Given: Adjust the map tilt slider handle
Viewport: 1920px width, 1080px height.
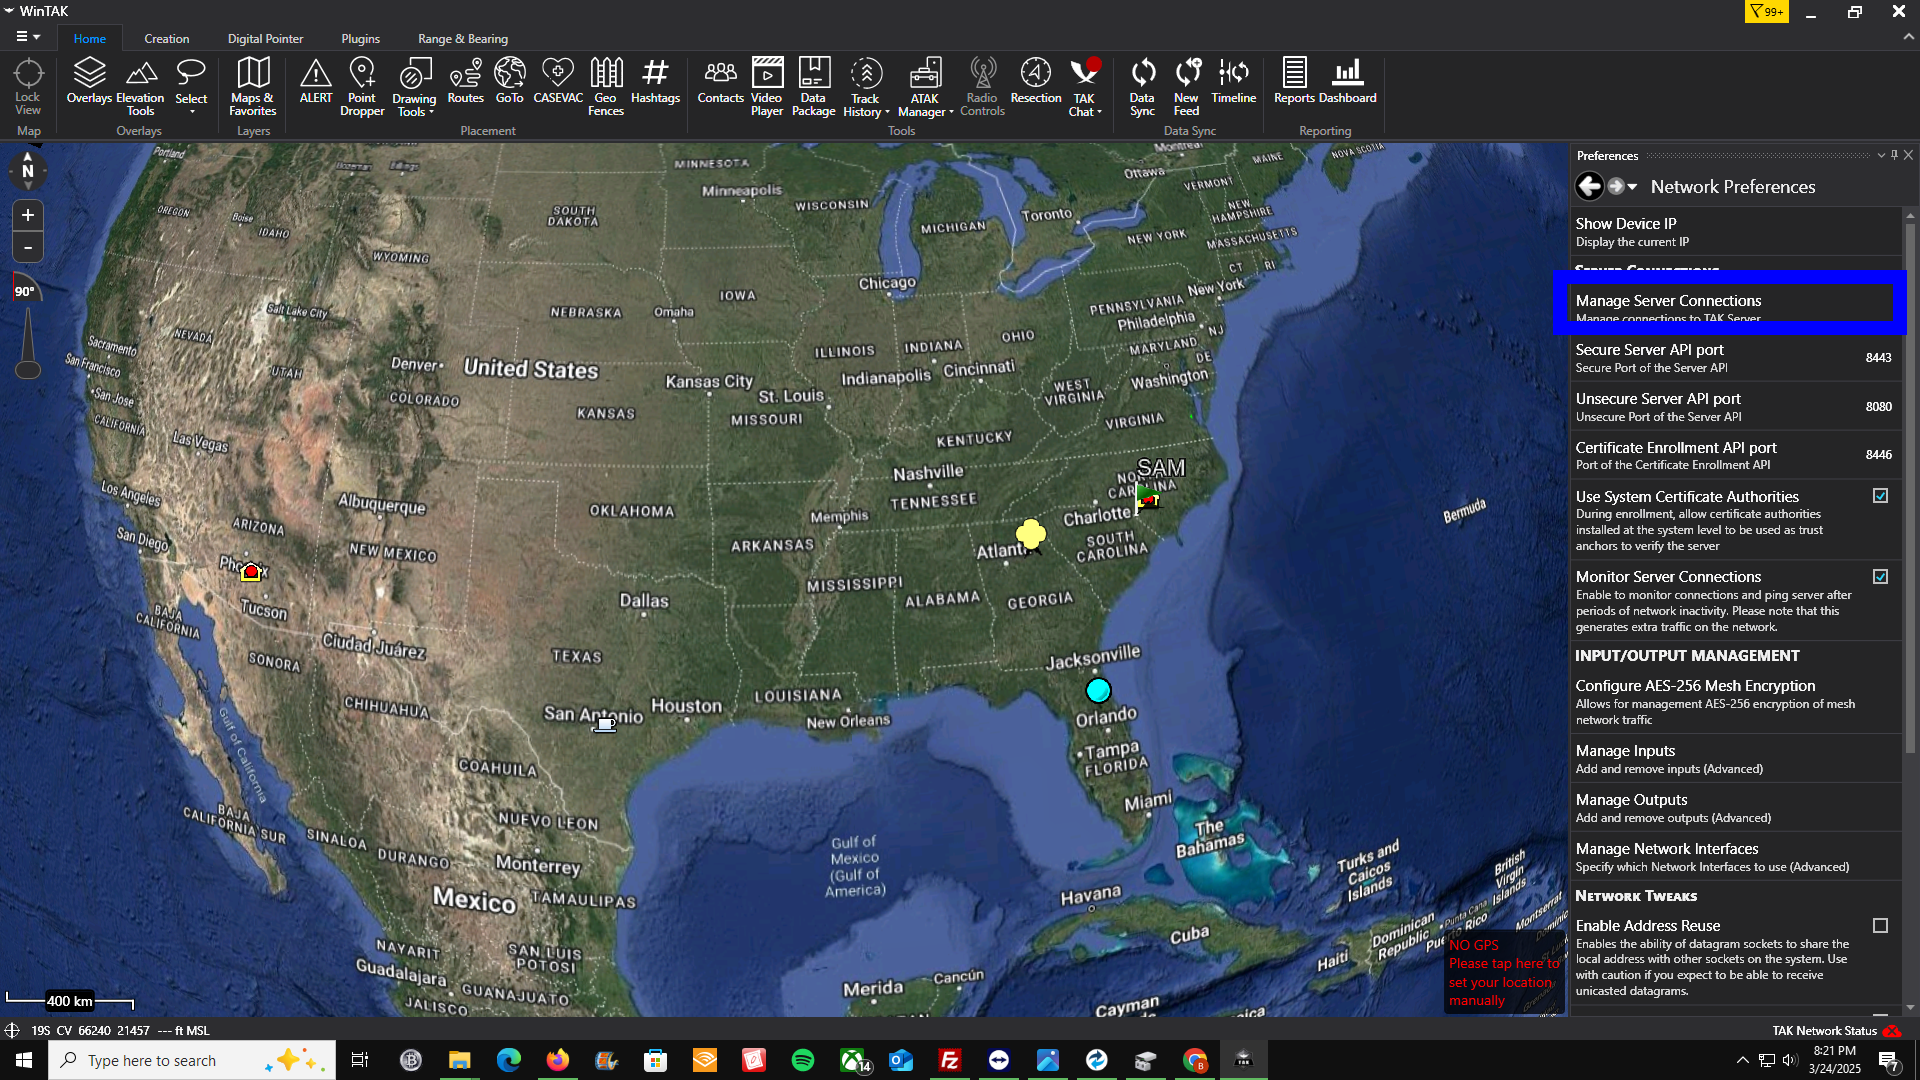Looking at the screenshot, I should point(28,370).
